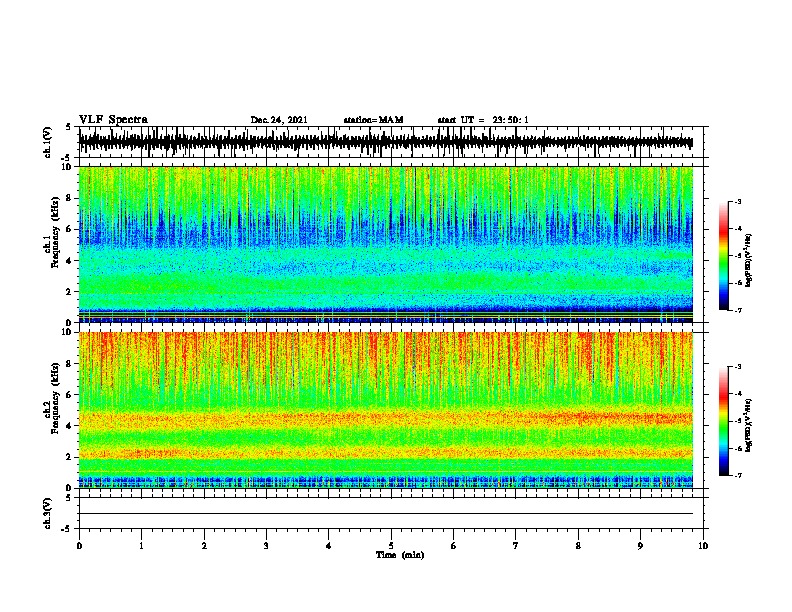Click the ch.1 color scale bar
Screen dimensions: 792x612
pyautogui.click(x=724, y=256)
